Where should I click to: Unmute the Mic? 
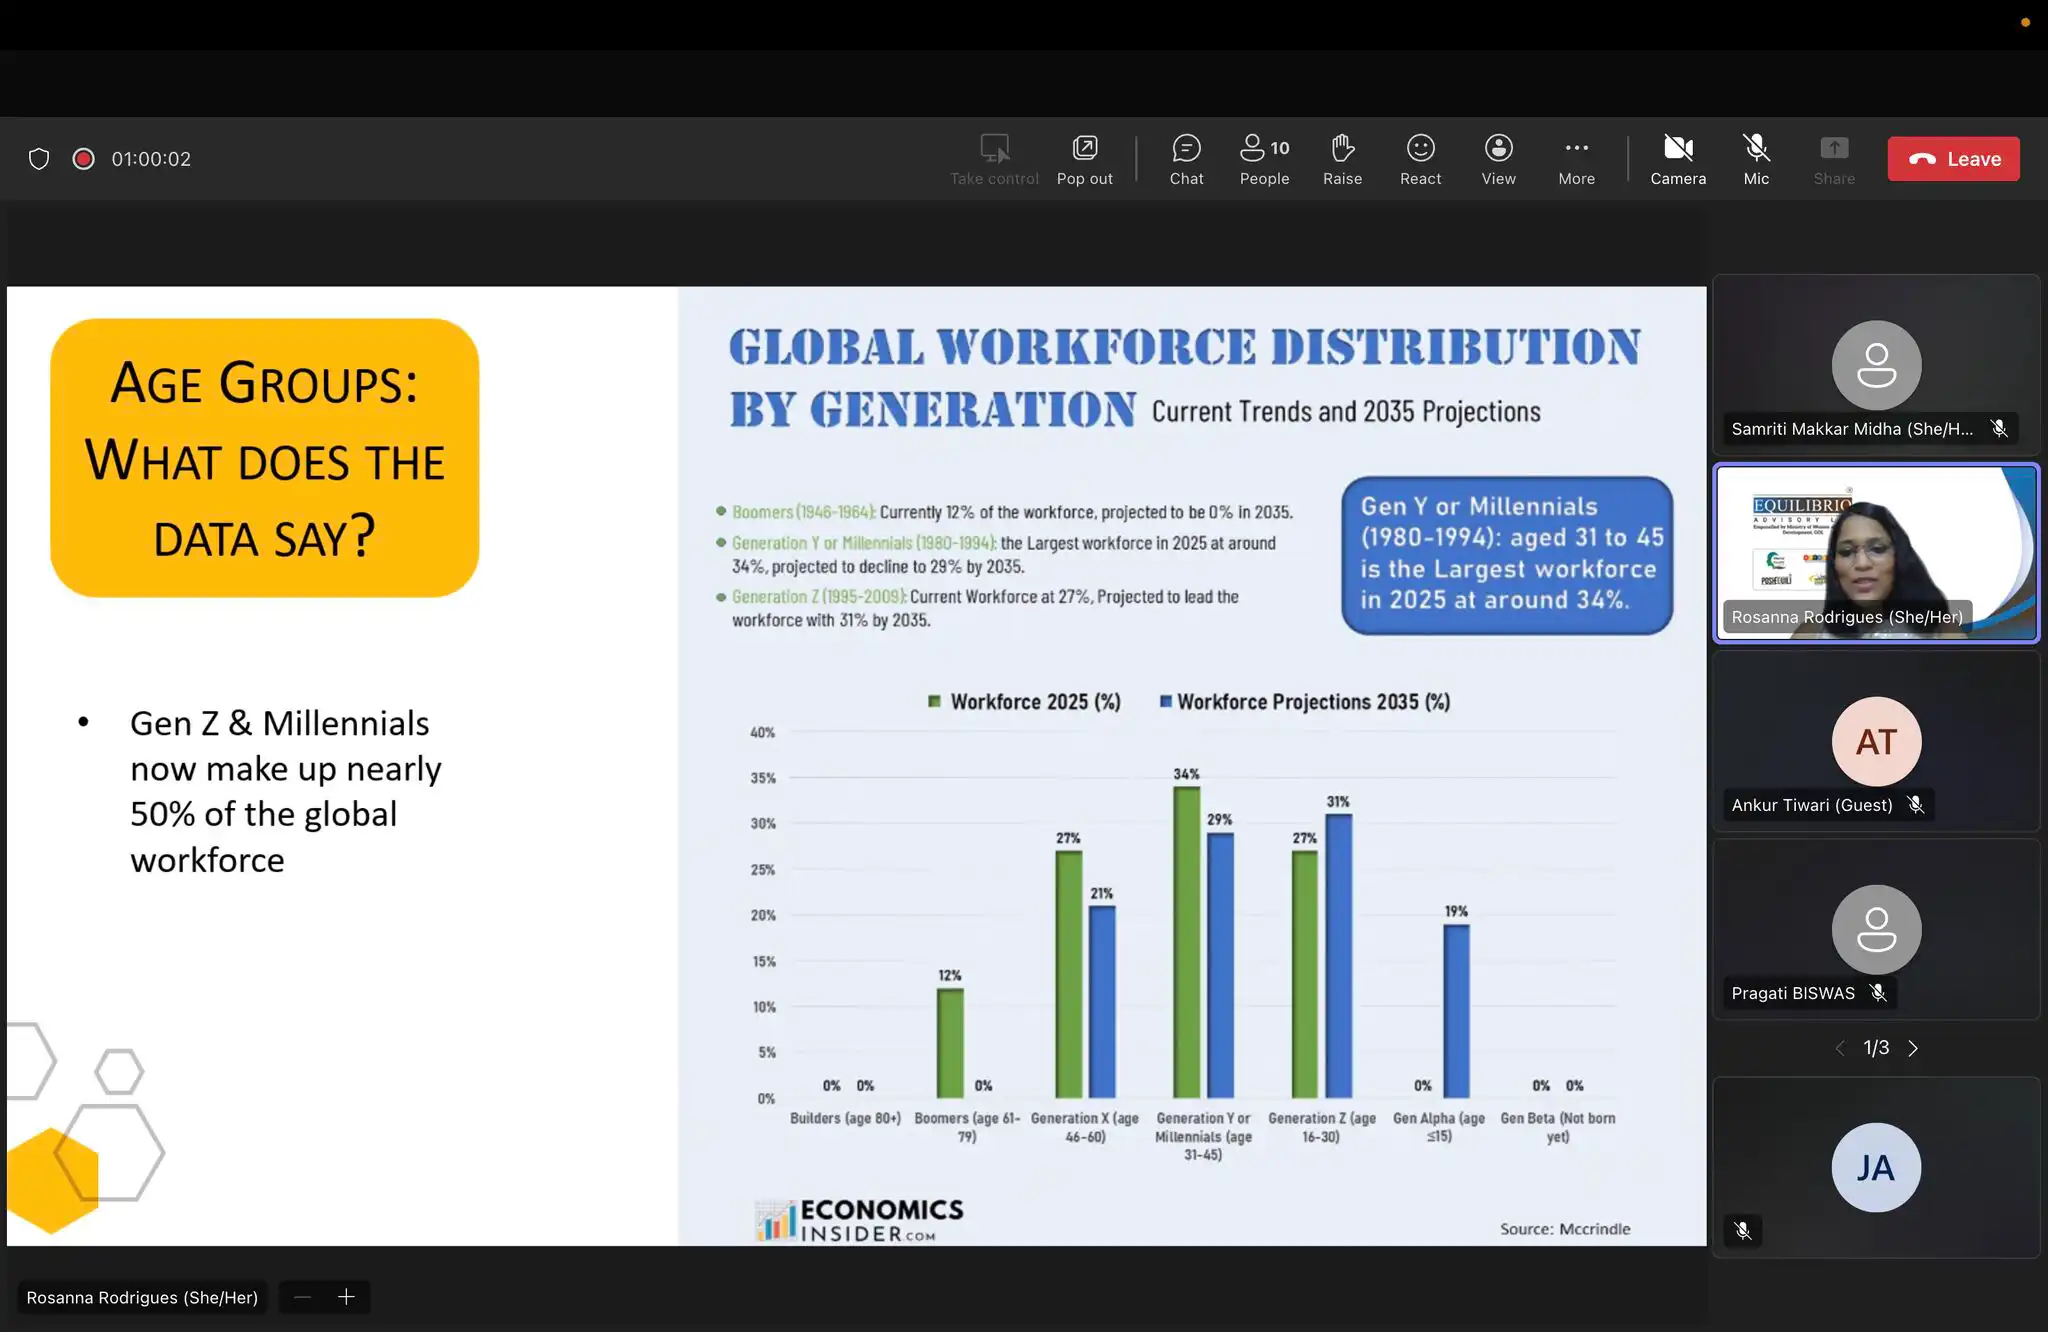click(1755, 159)
